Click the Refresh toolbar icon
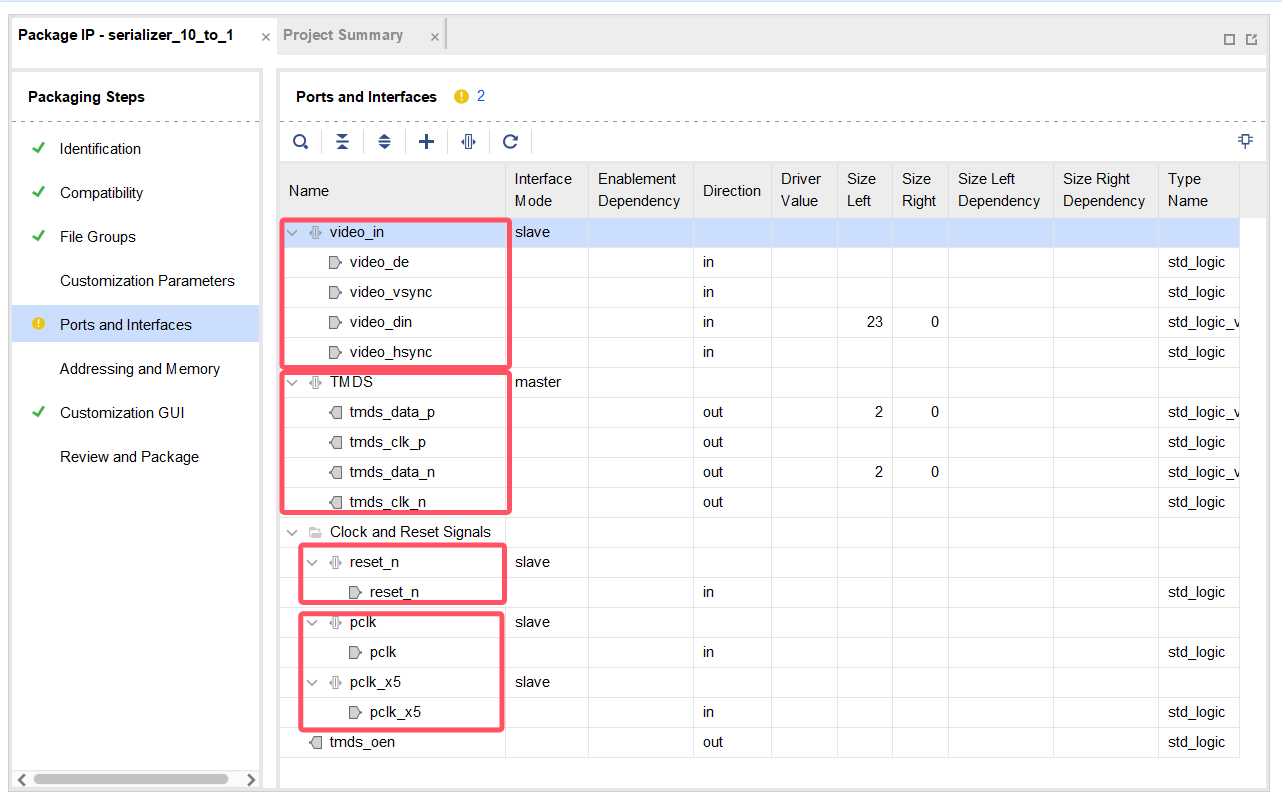Image resolution: width=1282 pixels, height=800 pixels. click(510, 142)
